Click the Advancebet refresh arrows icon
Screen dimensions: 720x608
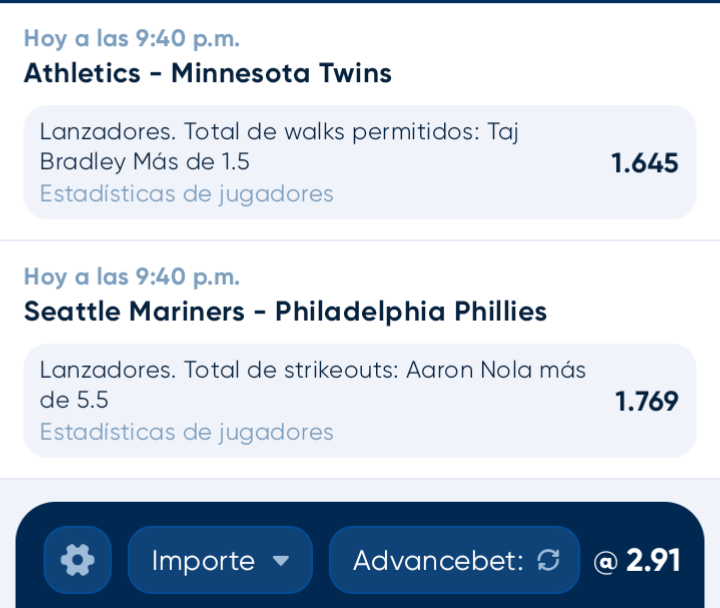[x=548, y=560]
